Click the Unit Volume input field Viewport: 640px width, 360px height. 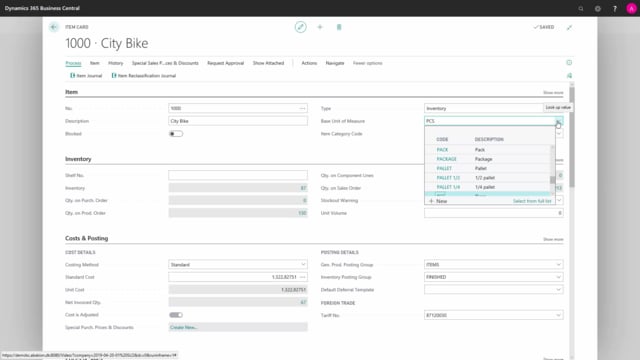493,213
